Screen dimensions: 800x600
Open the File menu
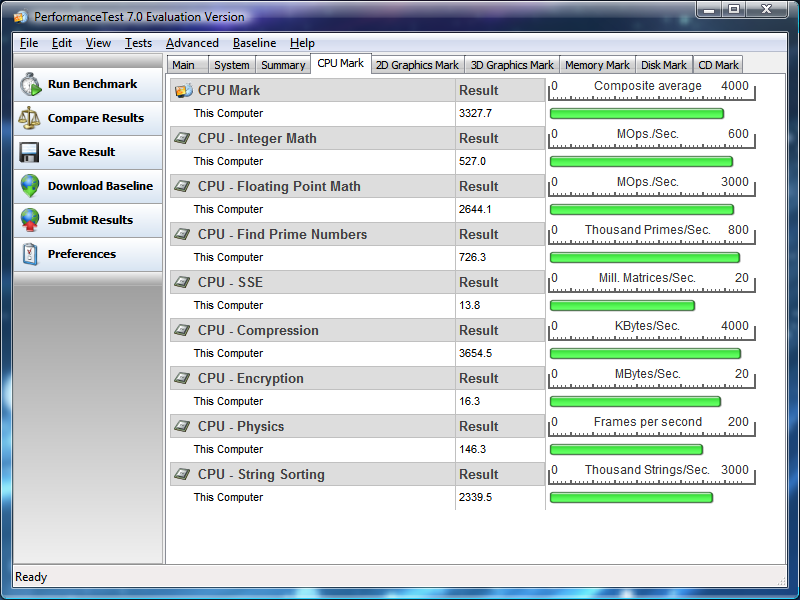coord(29,43)
